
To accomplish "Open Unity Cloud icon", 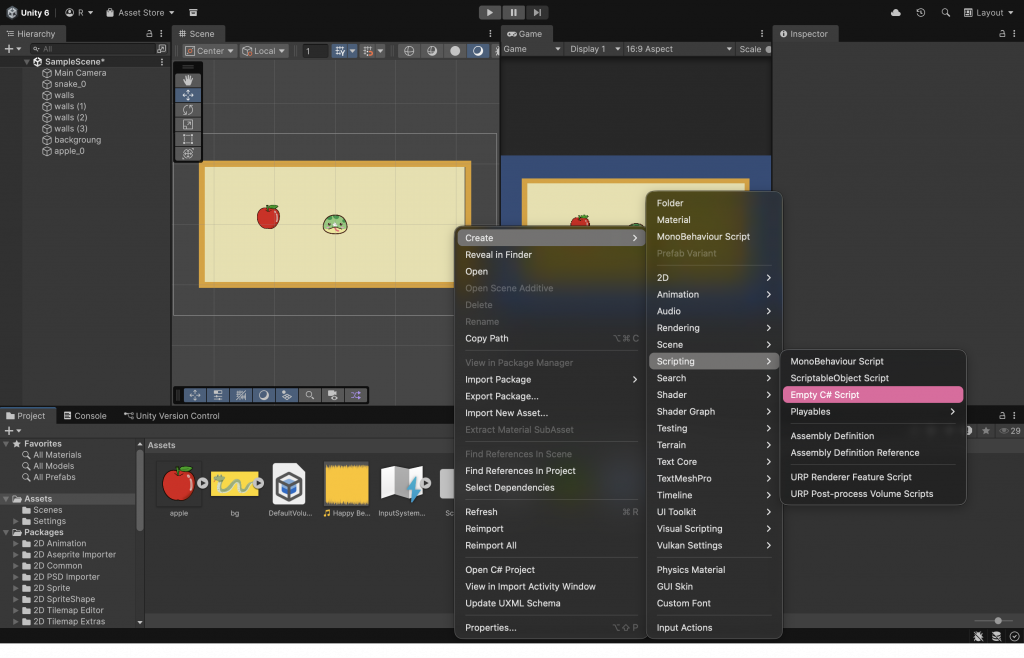I will click(x=896, y=12).
